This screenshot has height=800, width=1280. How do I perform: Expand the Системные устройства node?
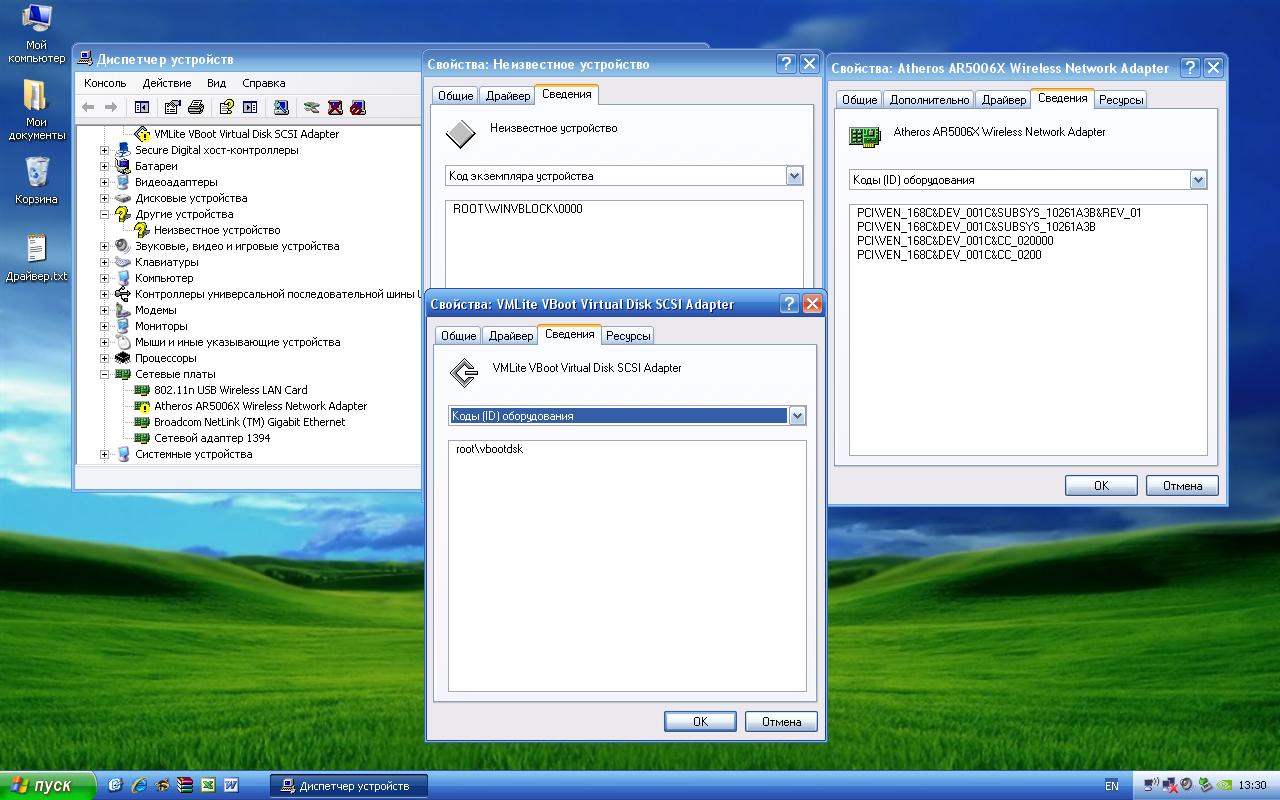point(104,454)
